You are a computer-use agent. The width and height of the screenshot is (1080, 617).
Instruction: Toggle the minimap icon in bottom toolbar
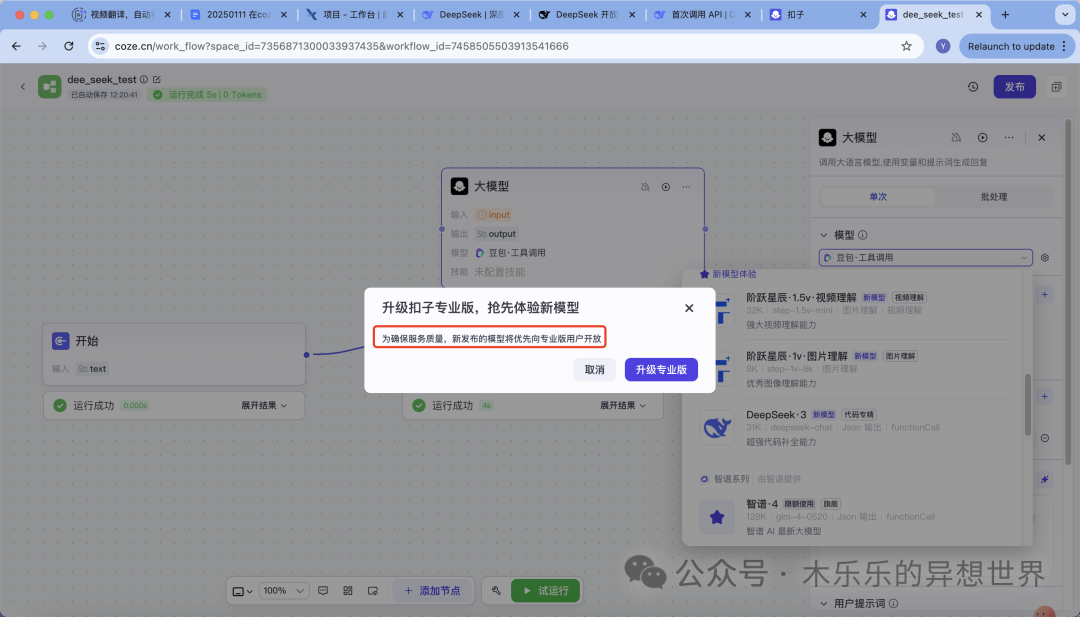(373, 591)
